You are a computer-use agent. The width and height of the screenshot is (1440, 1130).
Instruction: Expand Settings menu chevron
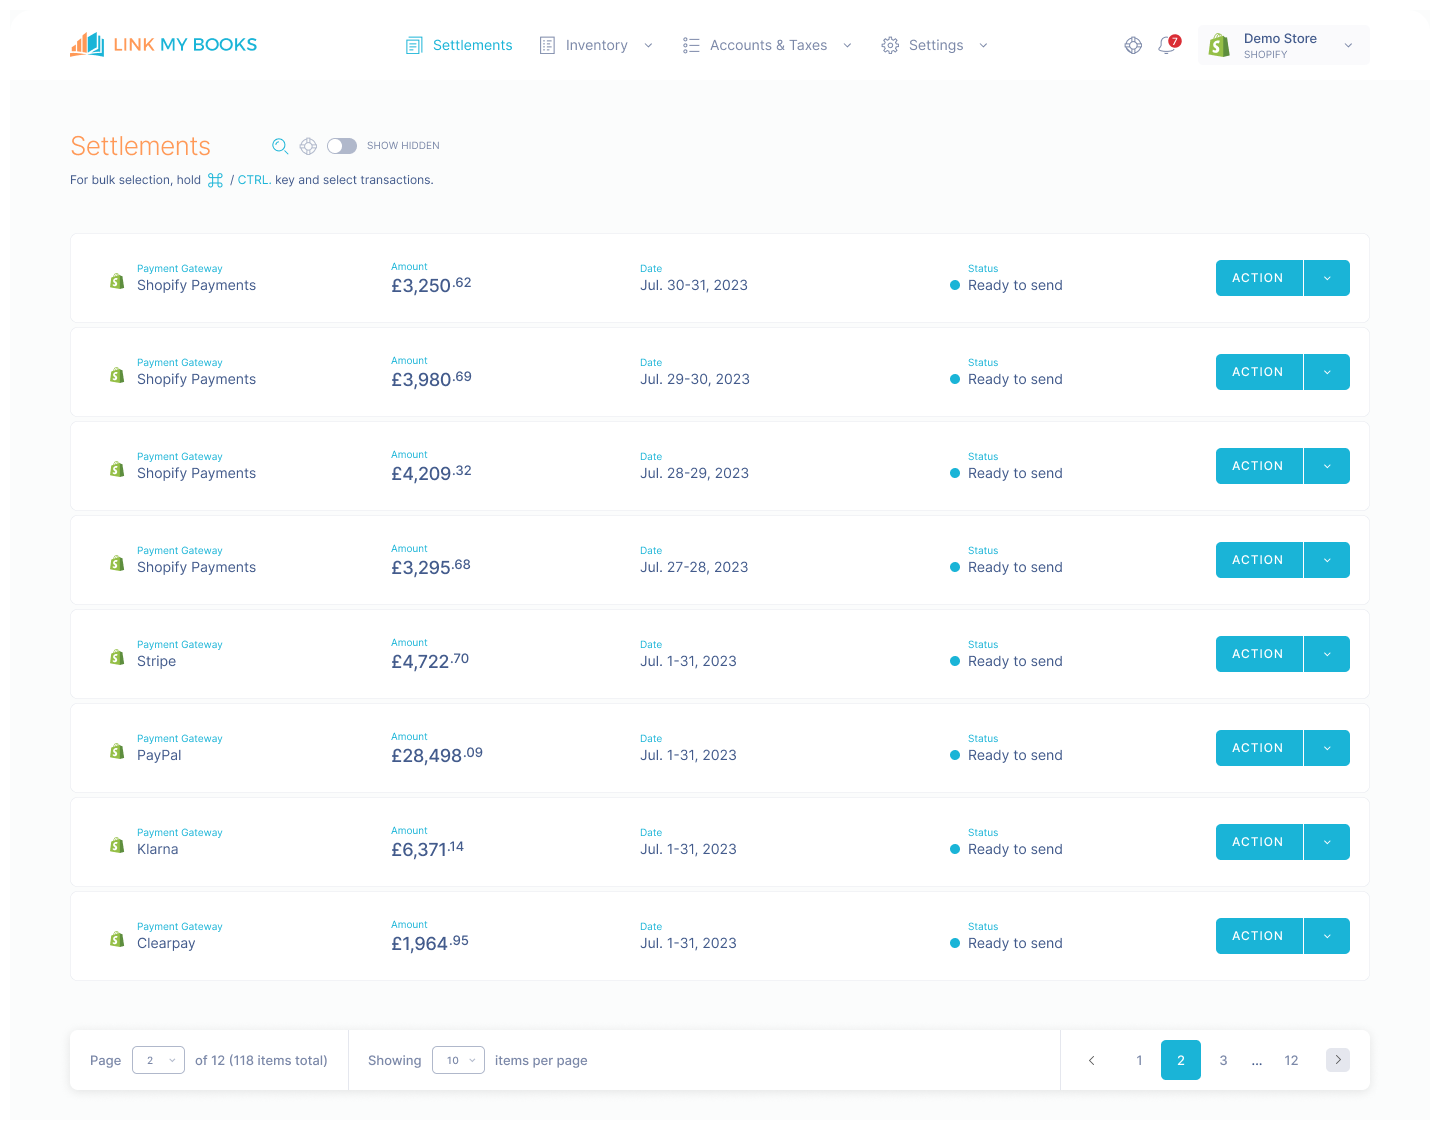click(983, 45)
